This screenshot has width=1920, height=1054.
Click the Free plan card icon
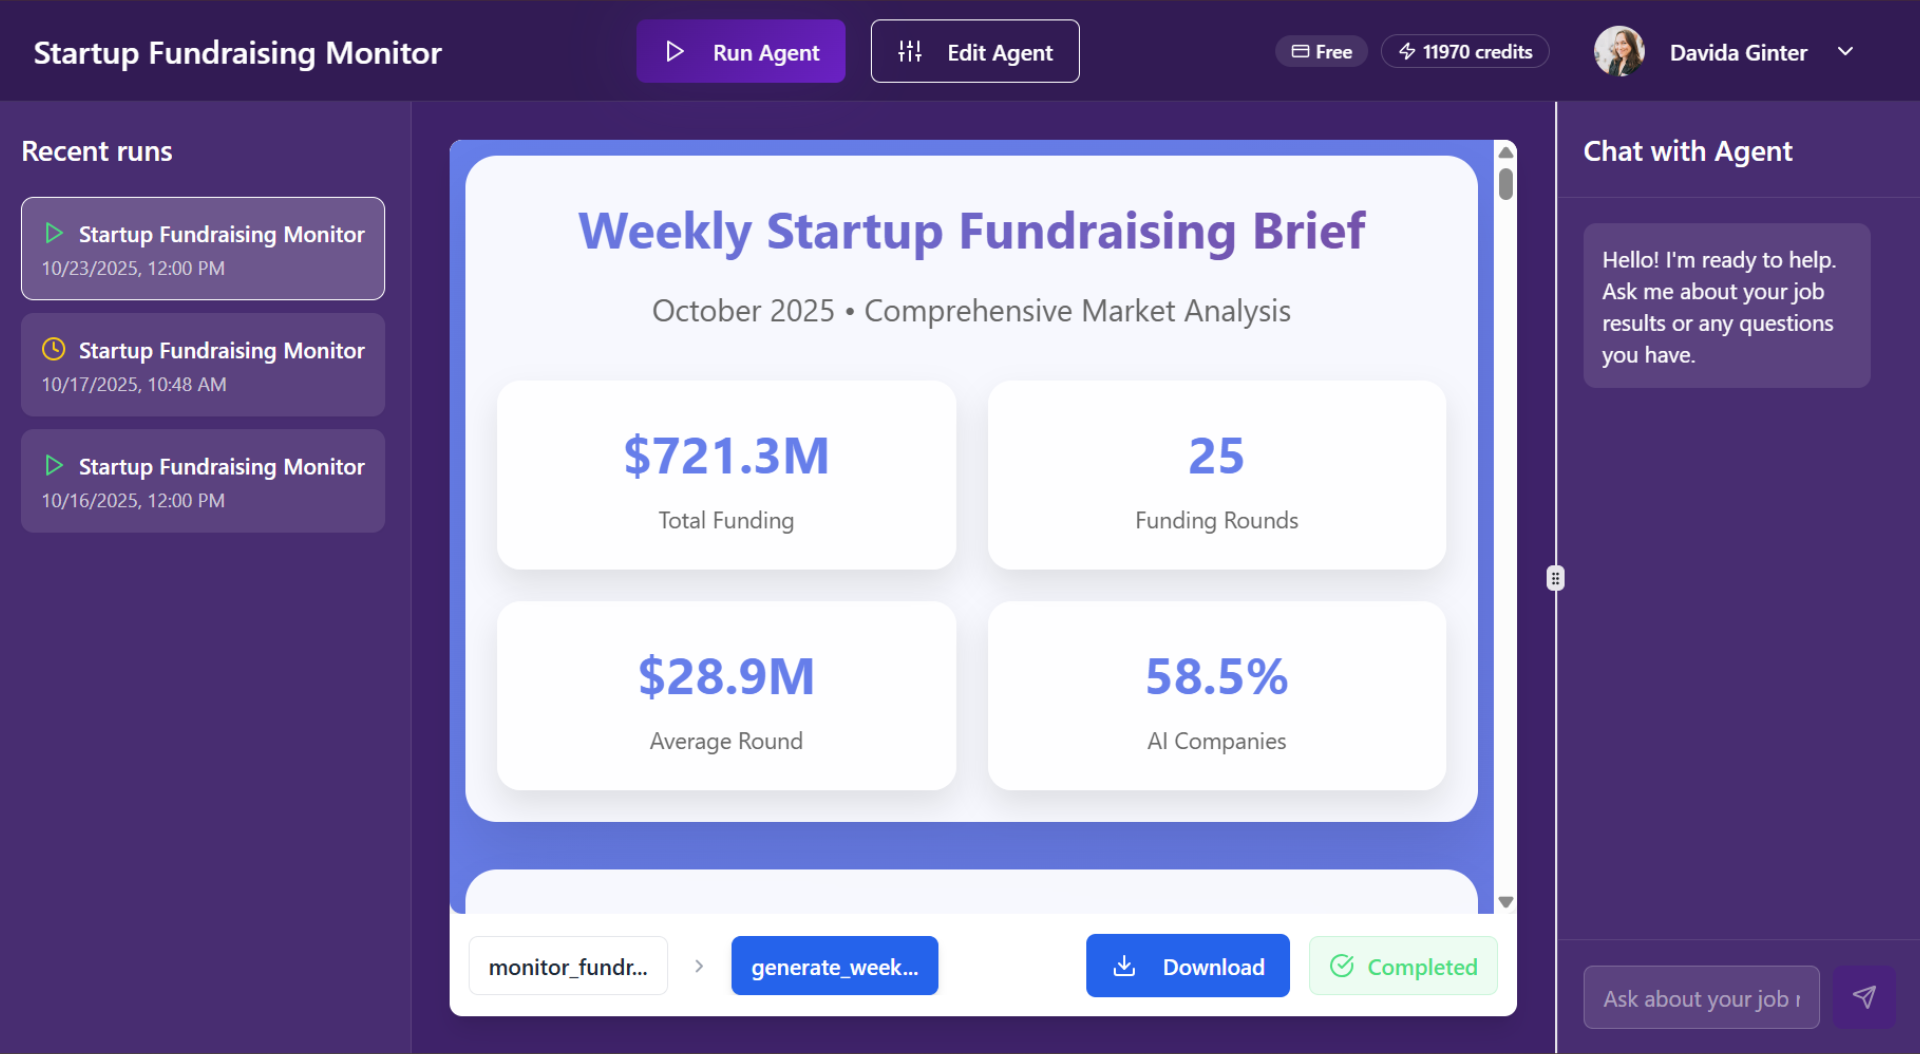coord(1300,51)
